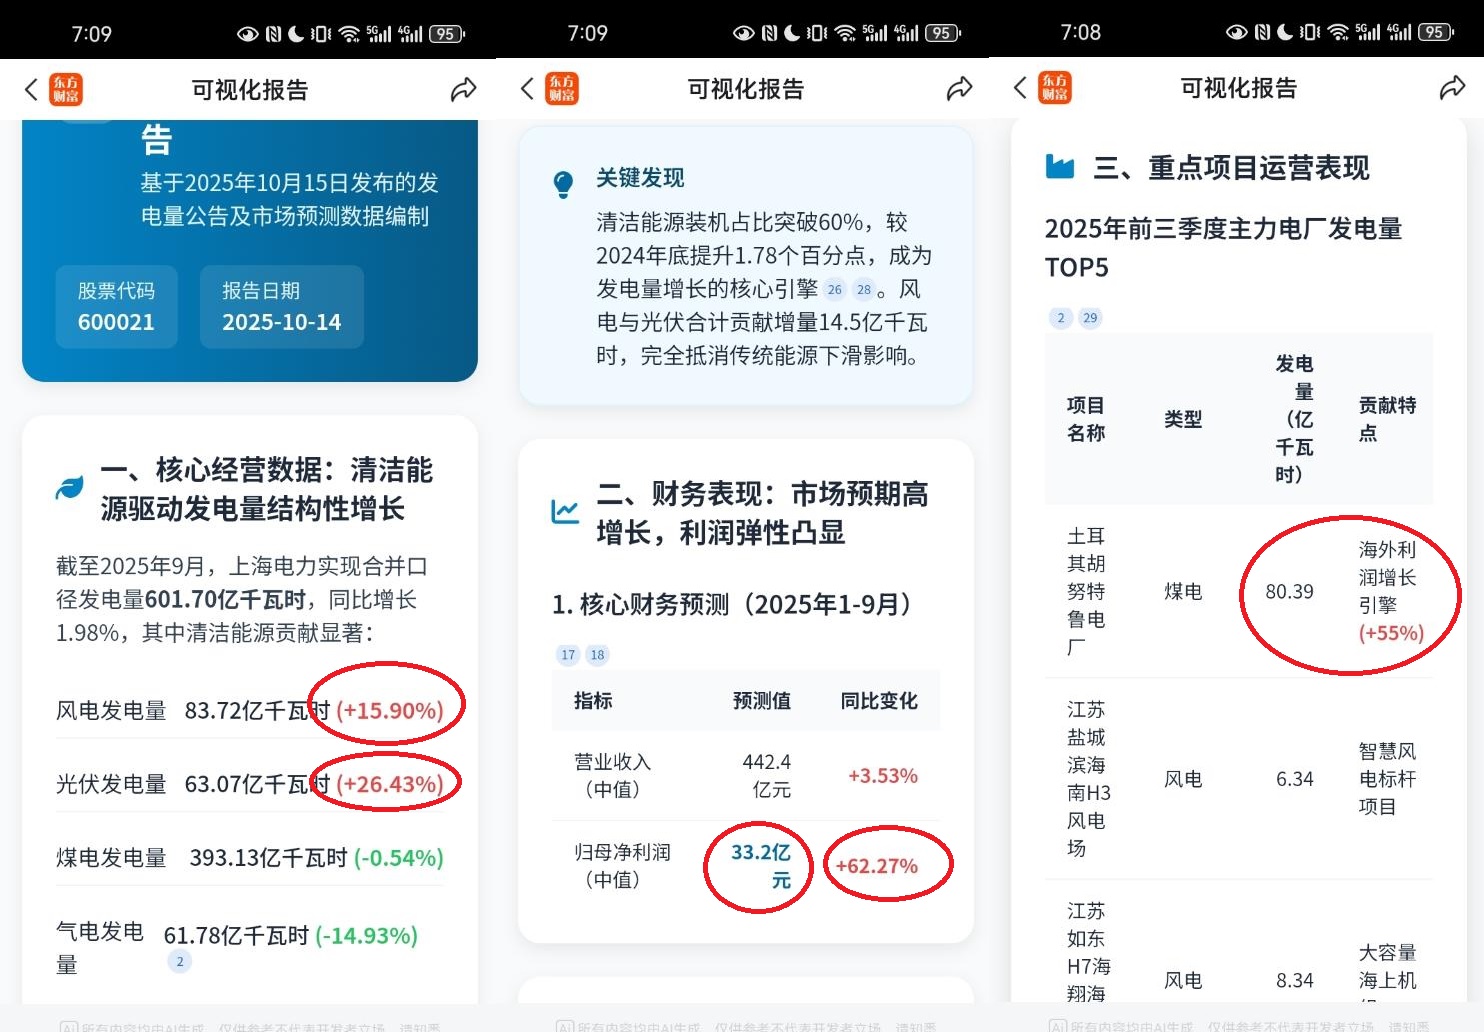This screenshot has height=1032, width=1484.
Task: Tap the 项目名称 column header
Action: tap(1086, 419)
